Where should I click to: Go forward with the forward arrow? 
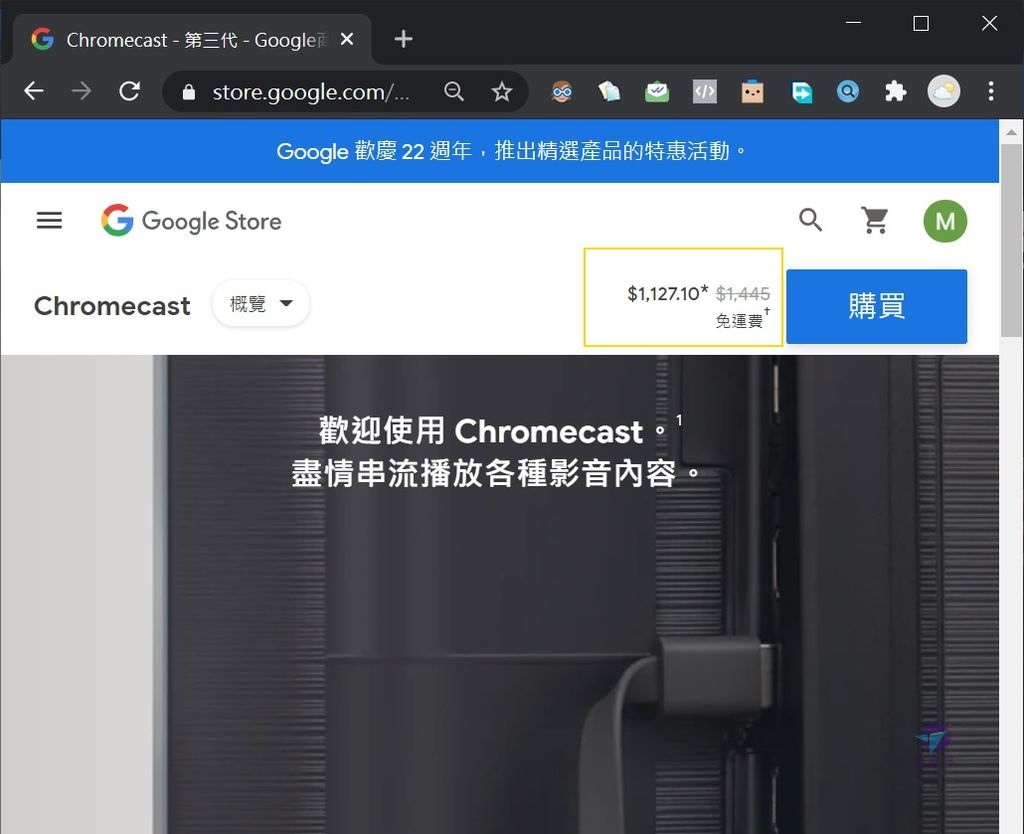(81, 91)
